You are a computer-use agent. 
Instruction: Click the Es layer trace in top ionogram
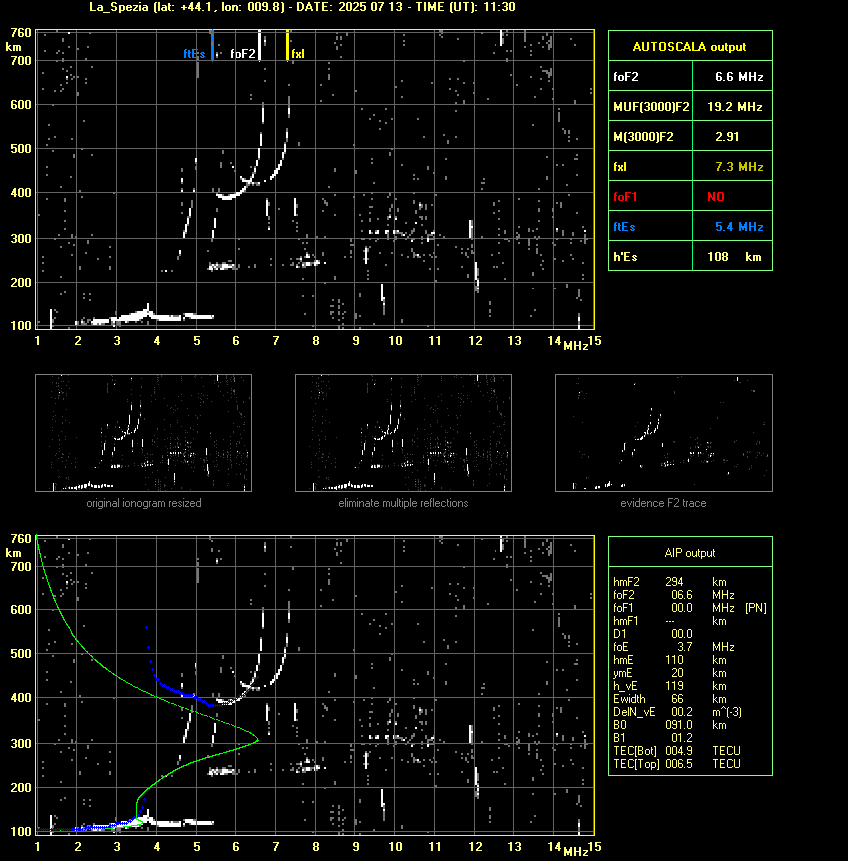point(143,317)
